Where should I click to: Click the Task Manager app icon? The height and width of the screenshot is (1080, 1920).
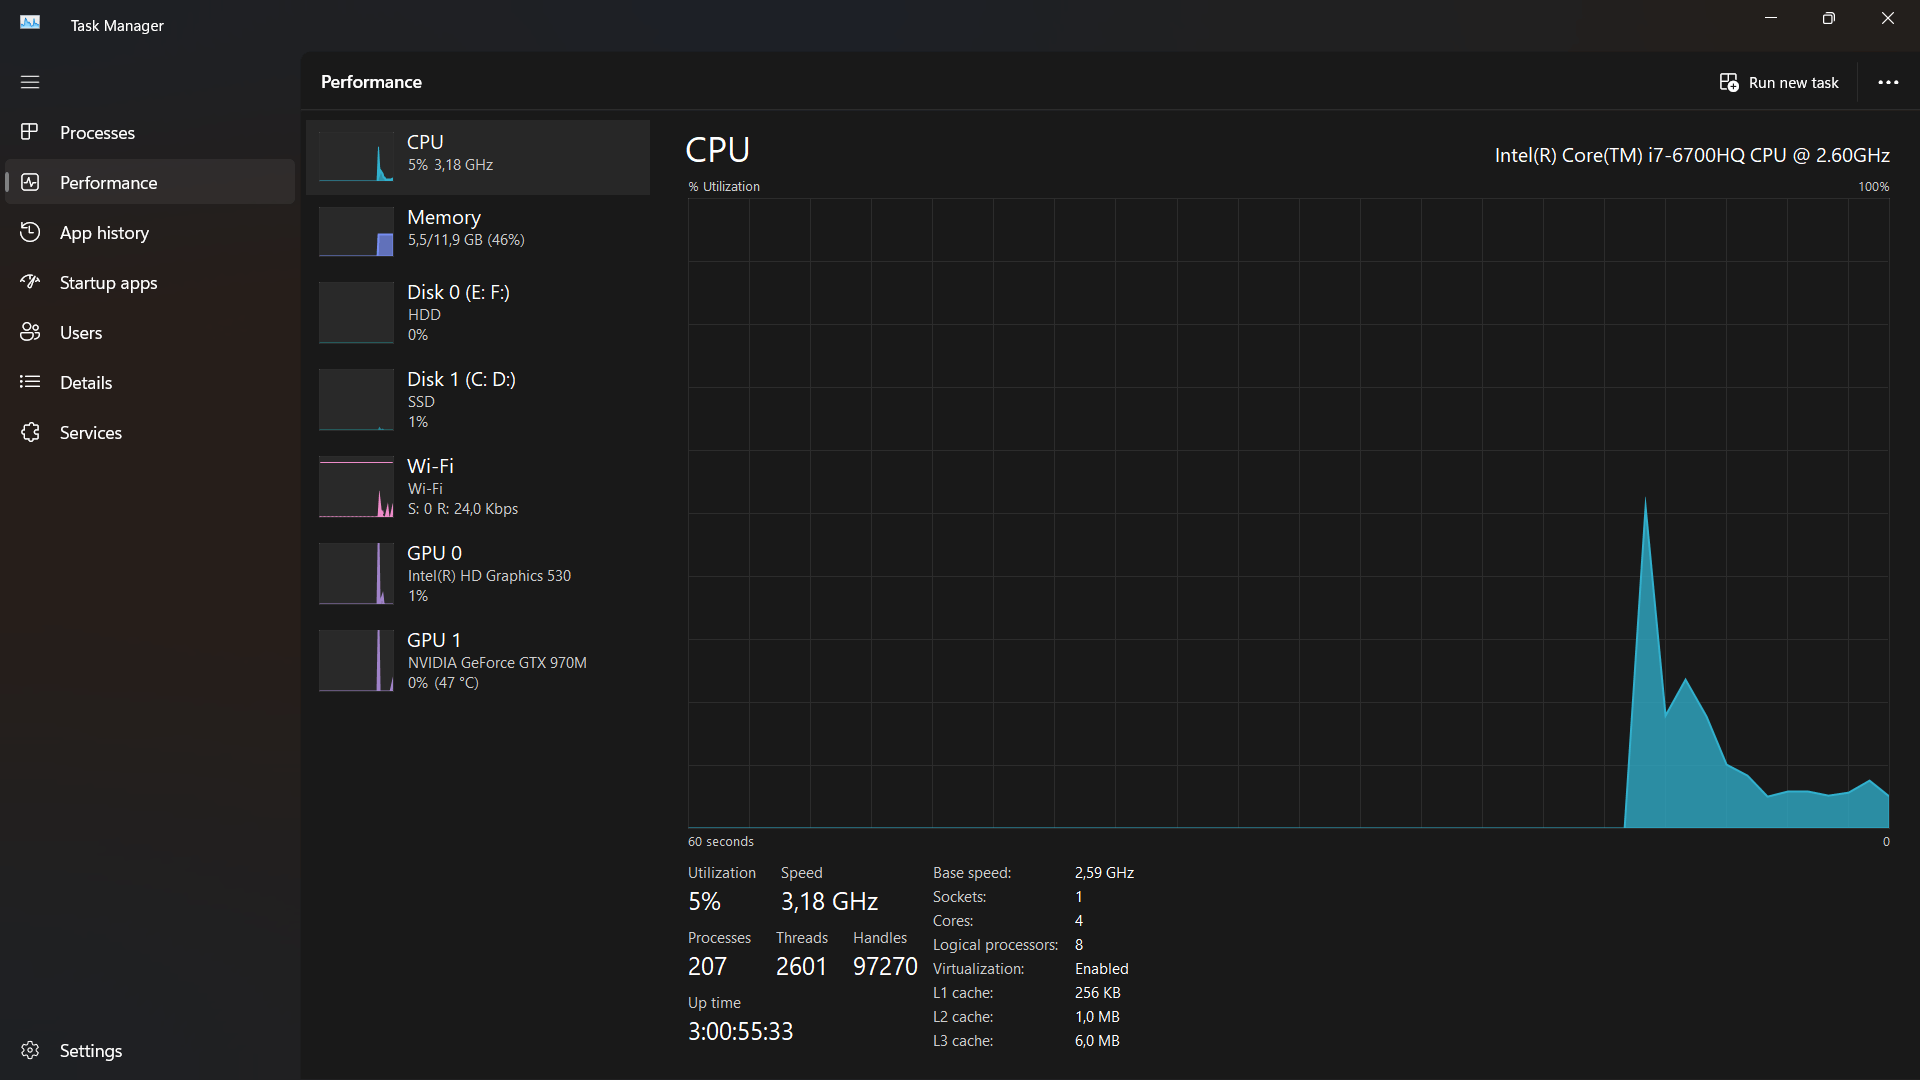pos(30,22)
